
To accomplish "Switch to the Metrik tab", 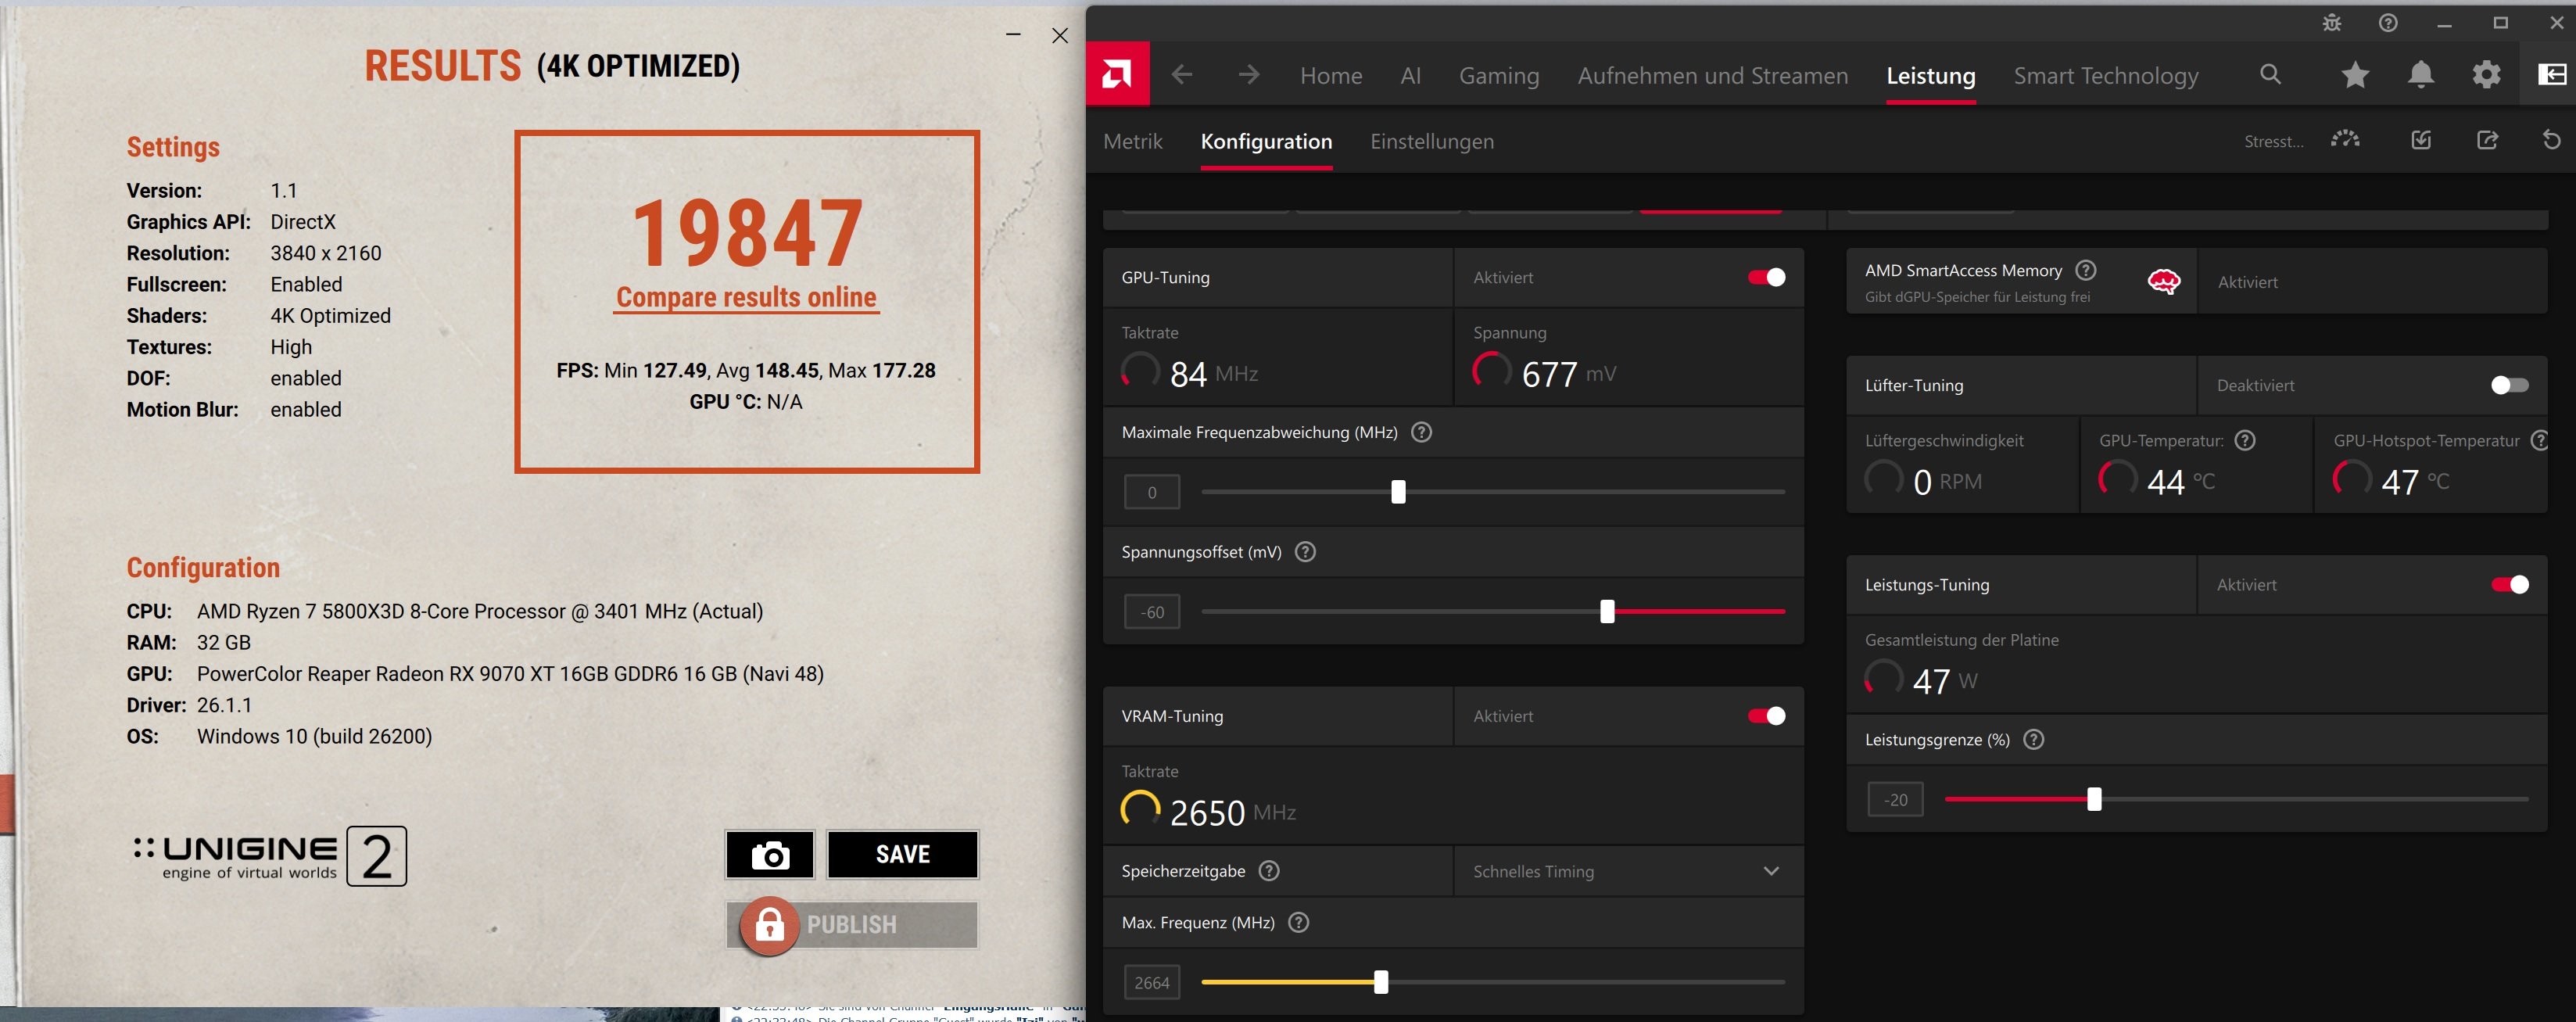I will pyautogui.click(x=1132, y=142).
